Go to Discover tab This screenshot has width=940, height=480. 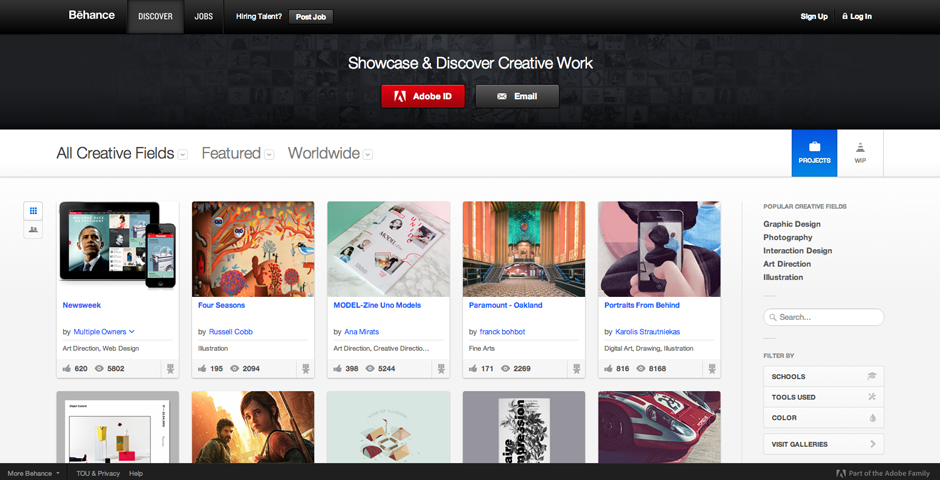coord(155,17)
